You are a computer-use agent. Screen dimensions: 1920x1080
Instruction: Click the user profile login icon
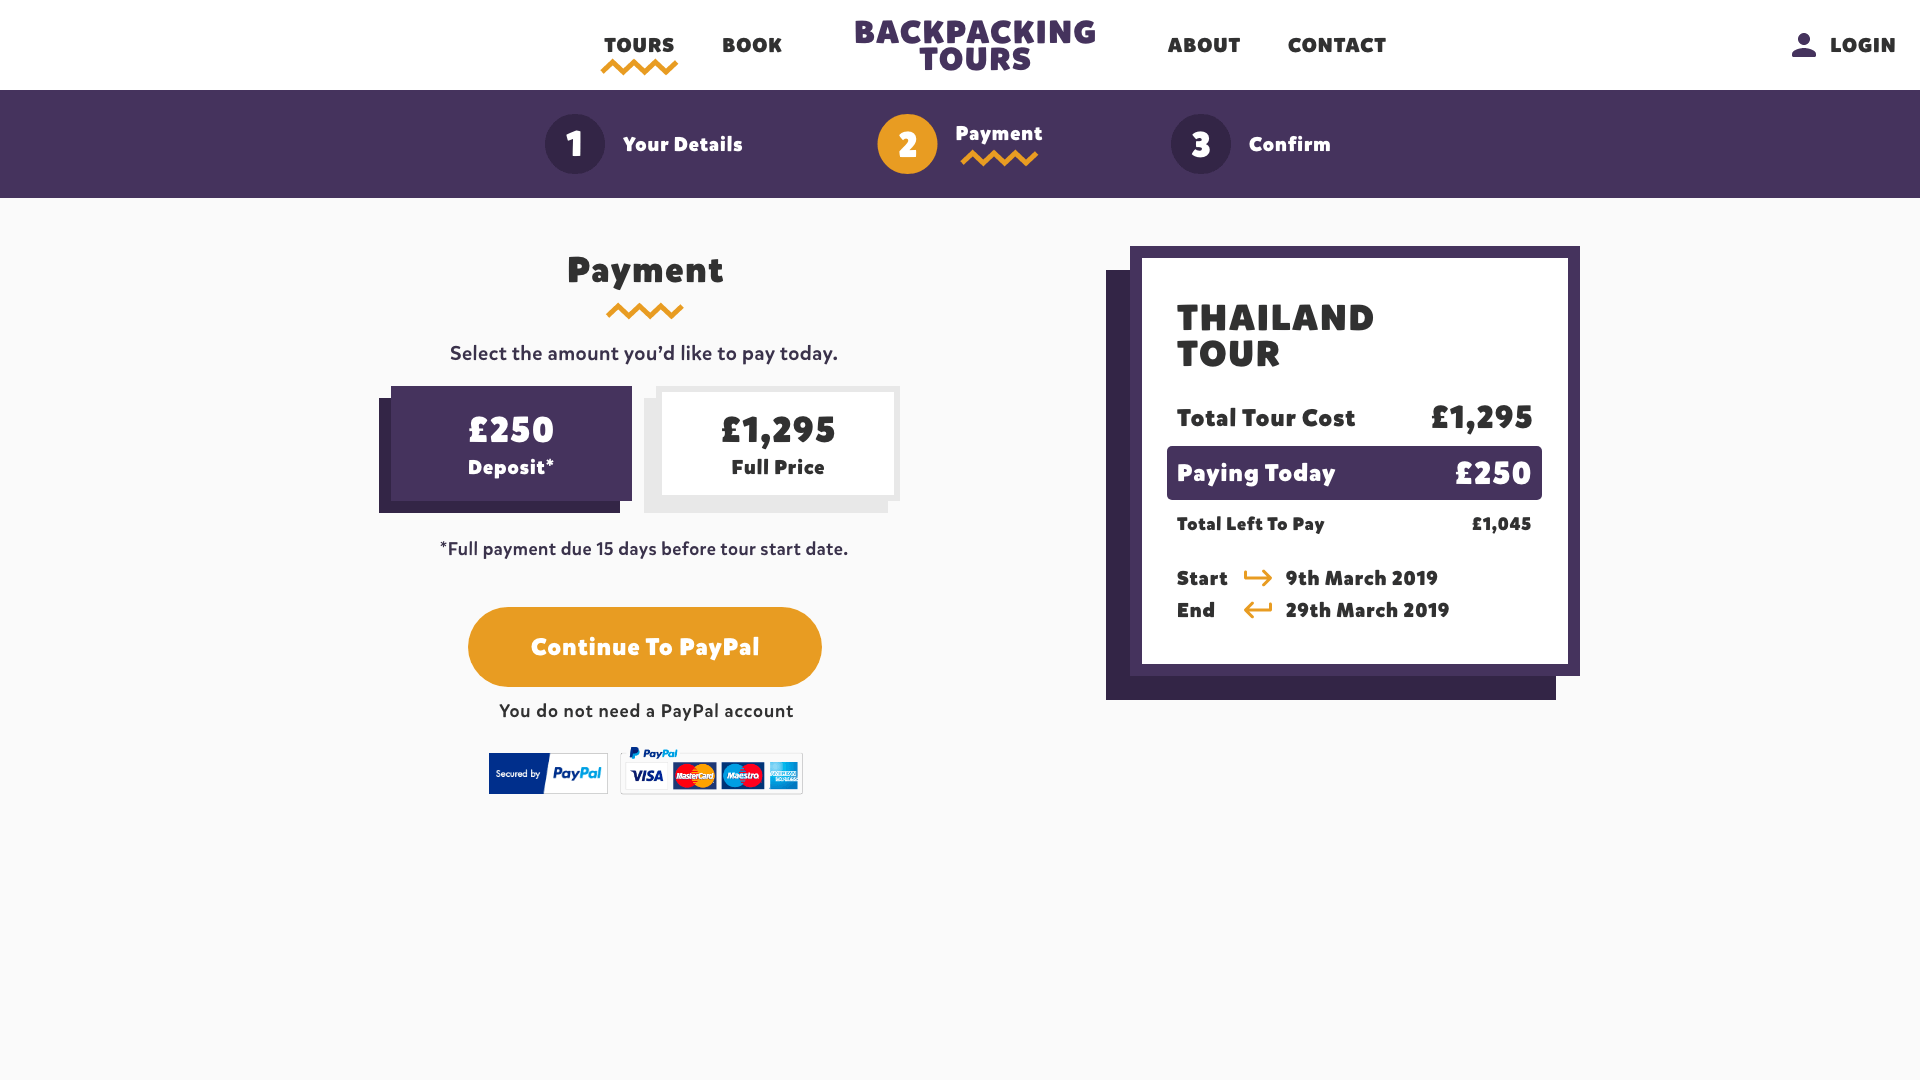click(x=1803, y=45)
